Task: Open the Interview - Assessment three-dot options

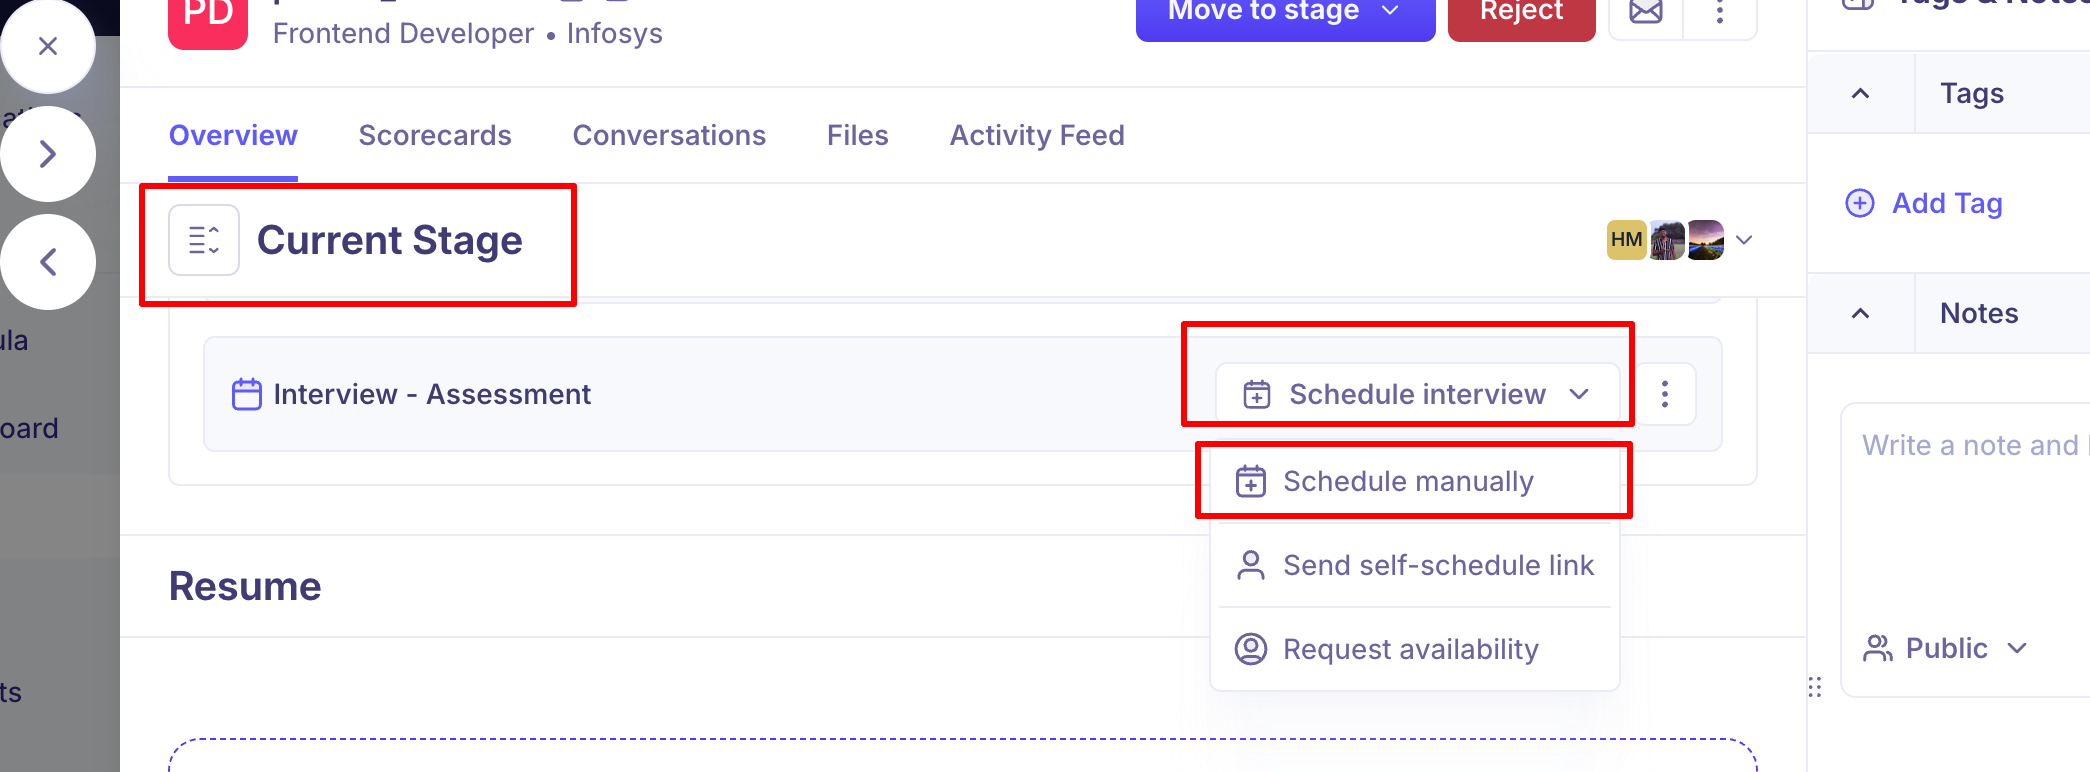Action: click(x=1665, y=394)
